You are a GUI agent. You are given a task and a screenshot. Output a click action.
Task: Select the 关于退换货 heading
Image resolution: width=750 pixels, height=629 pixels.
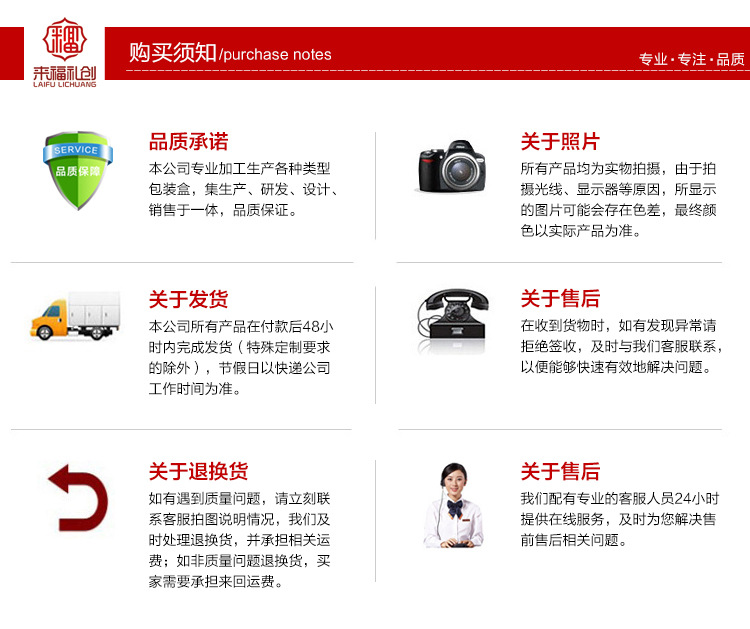click(x=199, y=471)
